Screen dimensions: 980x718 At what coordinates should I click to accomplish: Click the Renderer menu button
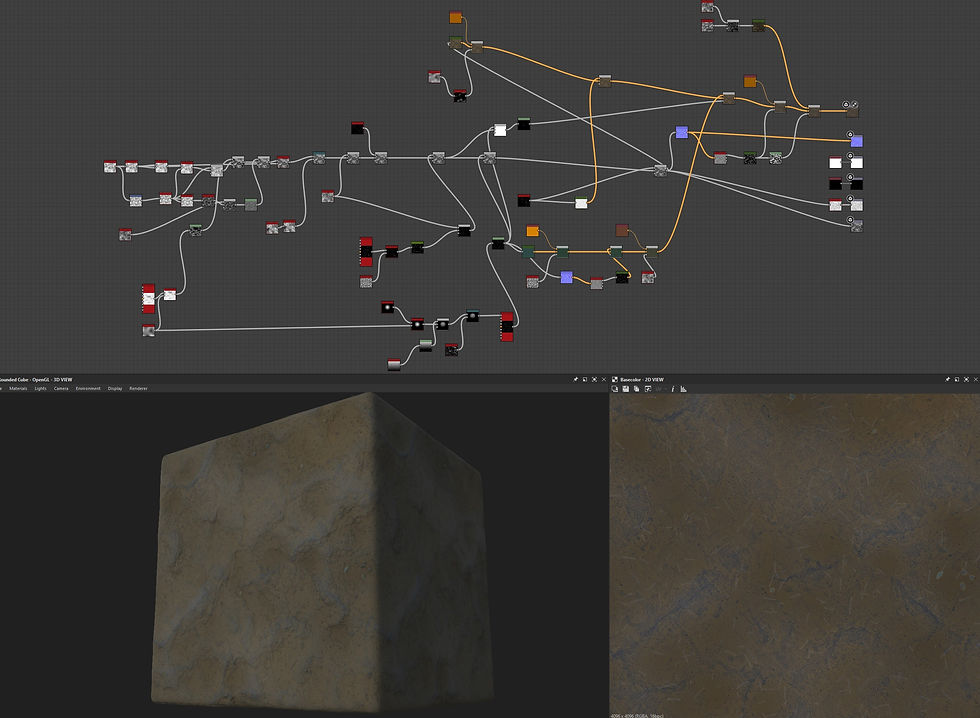point(138,389)
